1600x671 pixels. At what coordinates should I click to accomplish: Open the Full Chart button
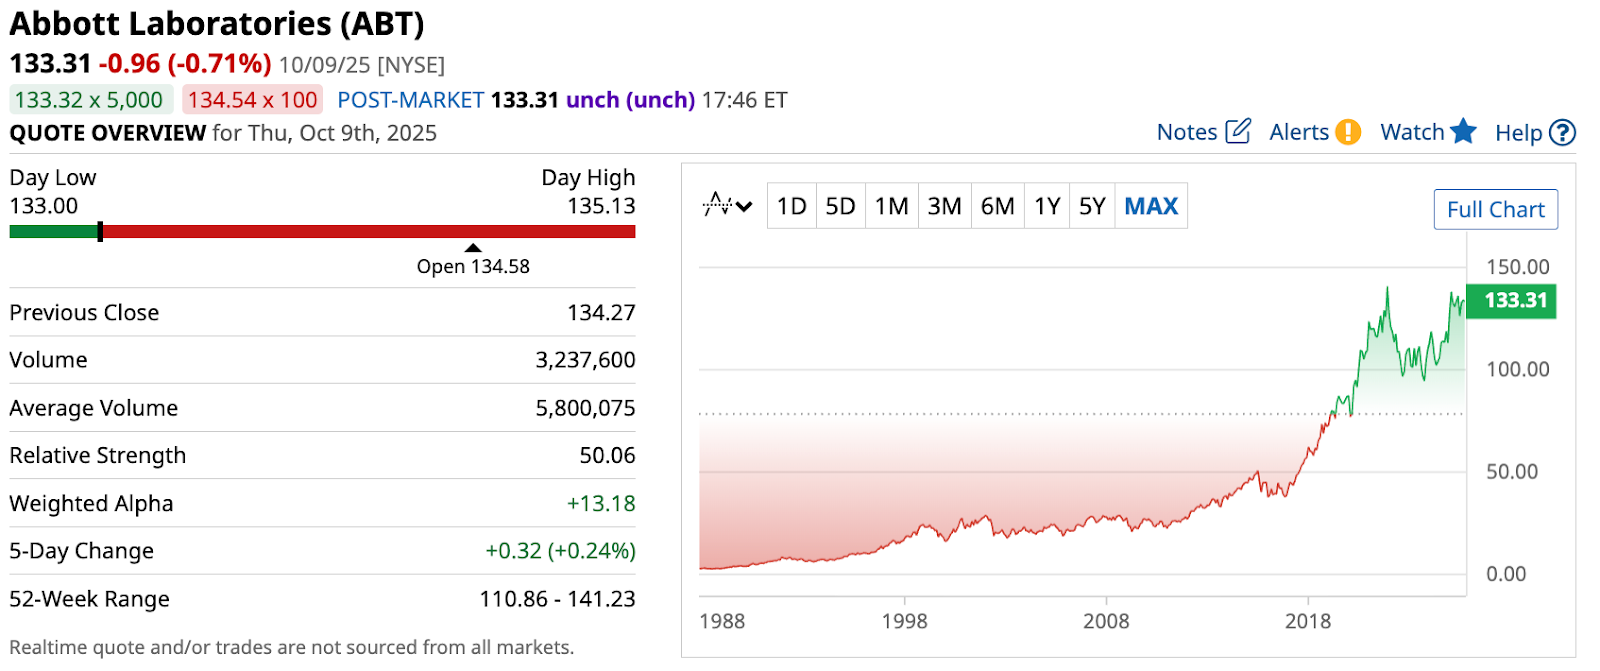(1495, 209)
